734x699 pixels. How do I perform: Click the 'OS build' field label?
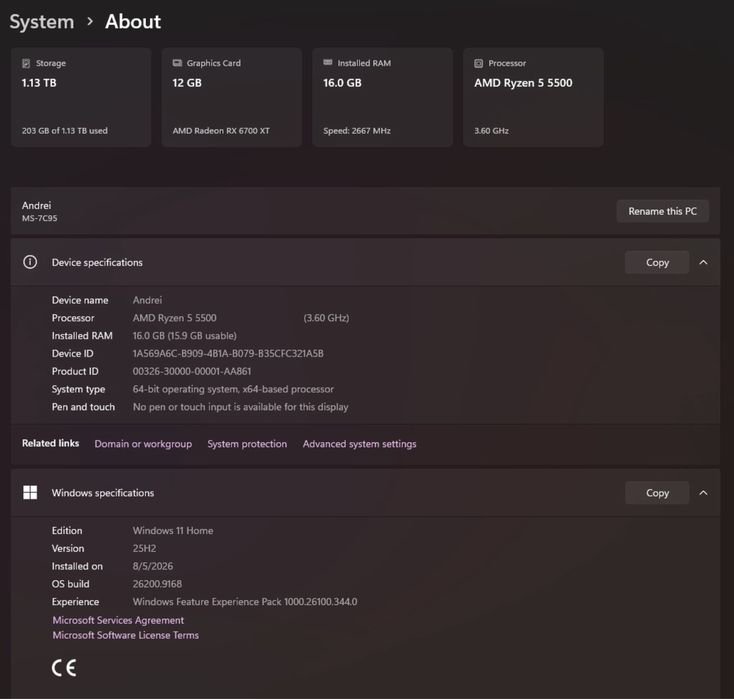[70, 584]
